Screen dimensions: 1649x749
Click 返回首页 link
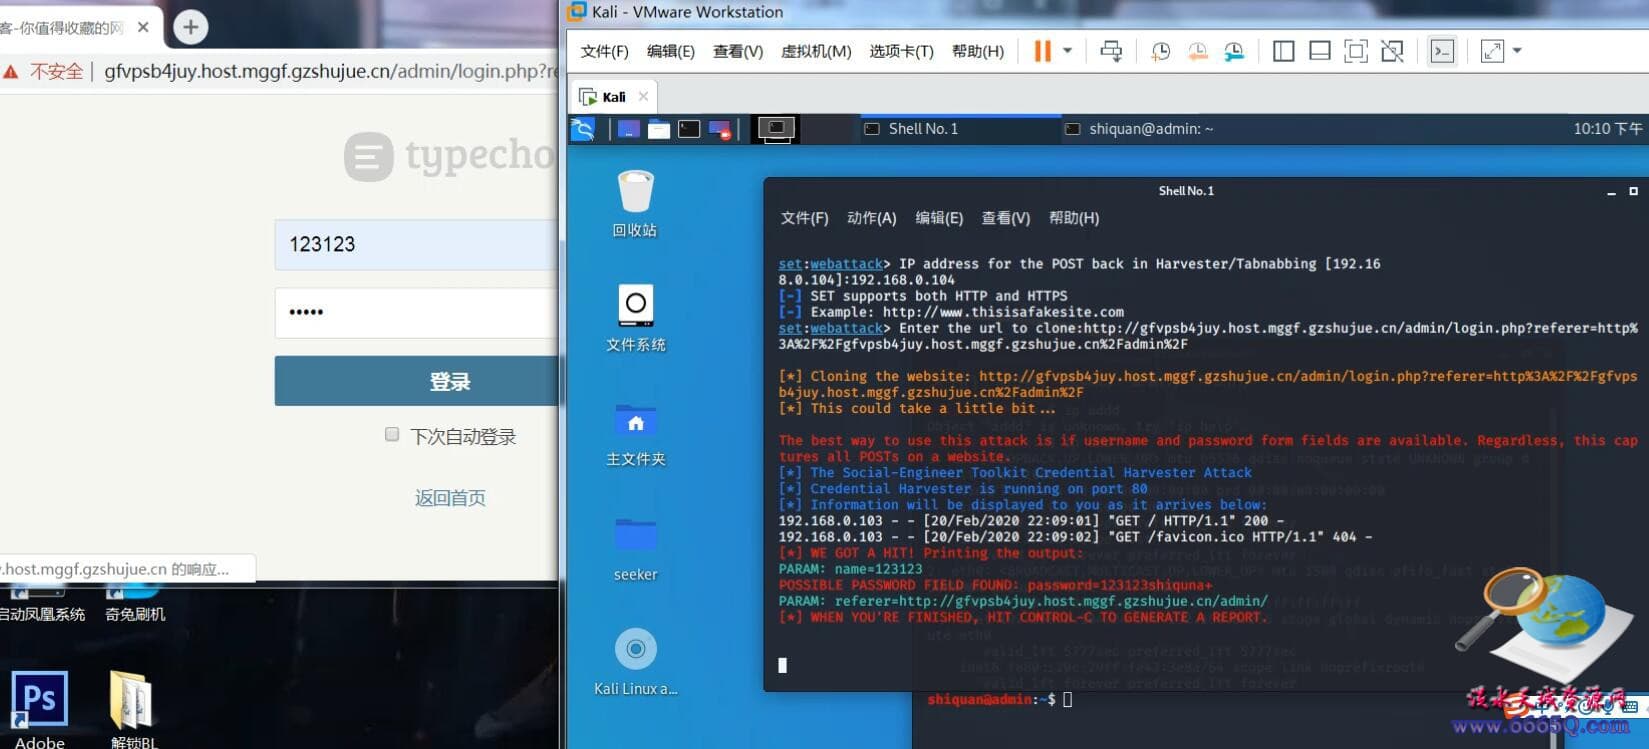450,498
